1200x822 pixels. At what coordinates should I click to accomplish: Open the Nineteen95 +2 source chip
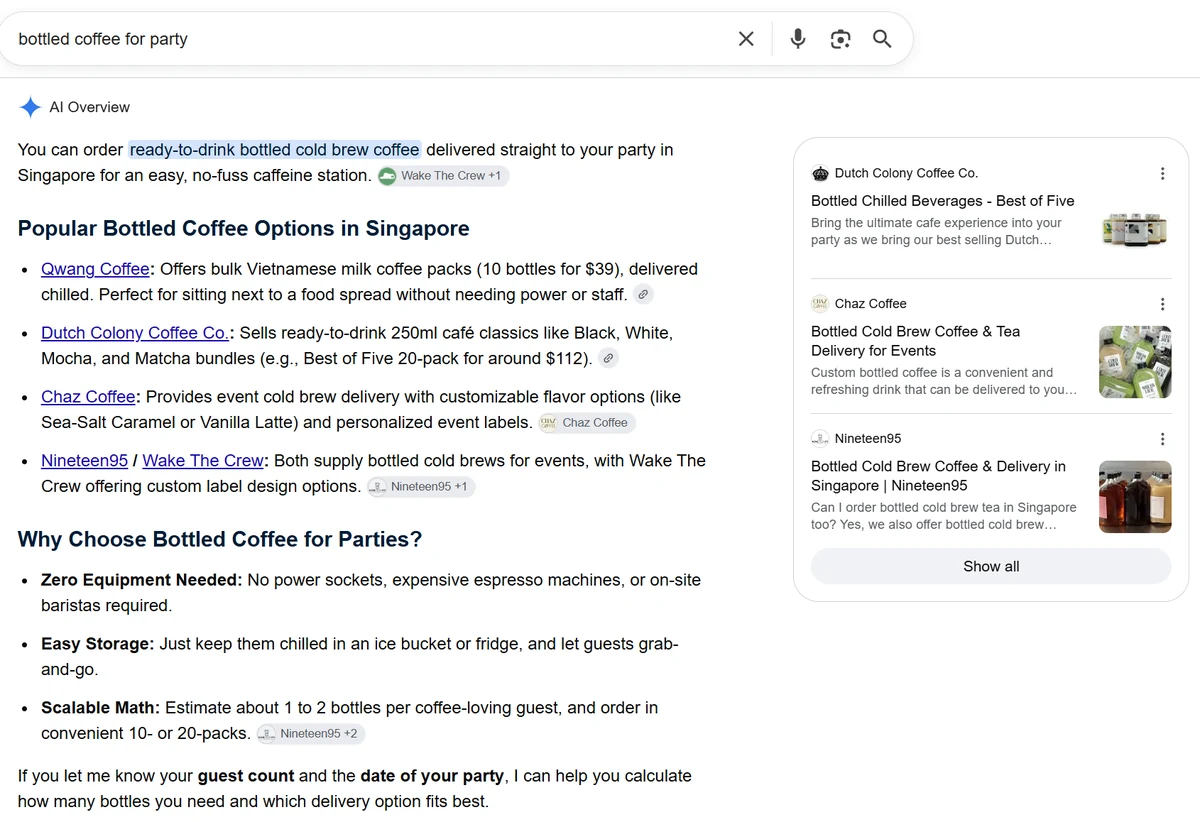[x=311, y=734]
